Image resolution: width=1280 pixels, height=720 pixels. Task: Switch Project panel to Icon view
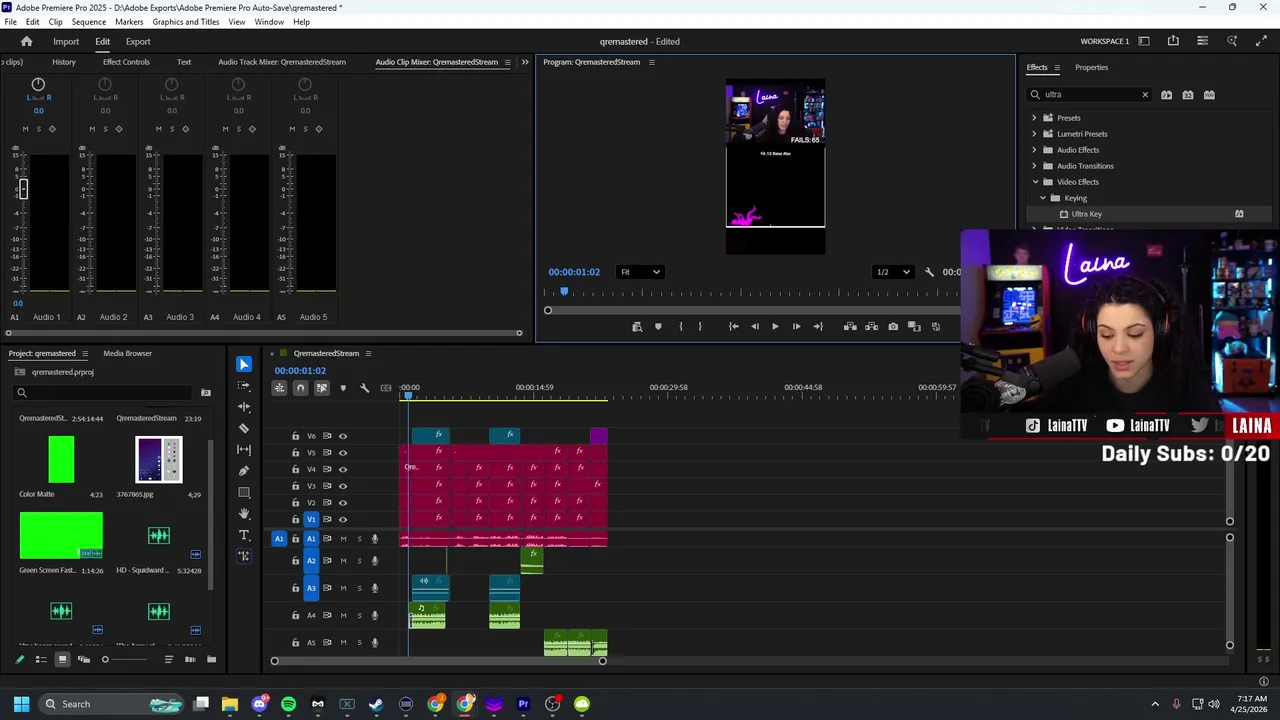pos(62,659)
